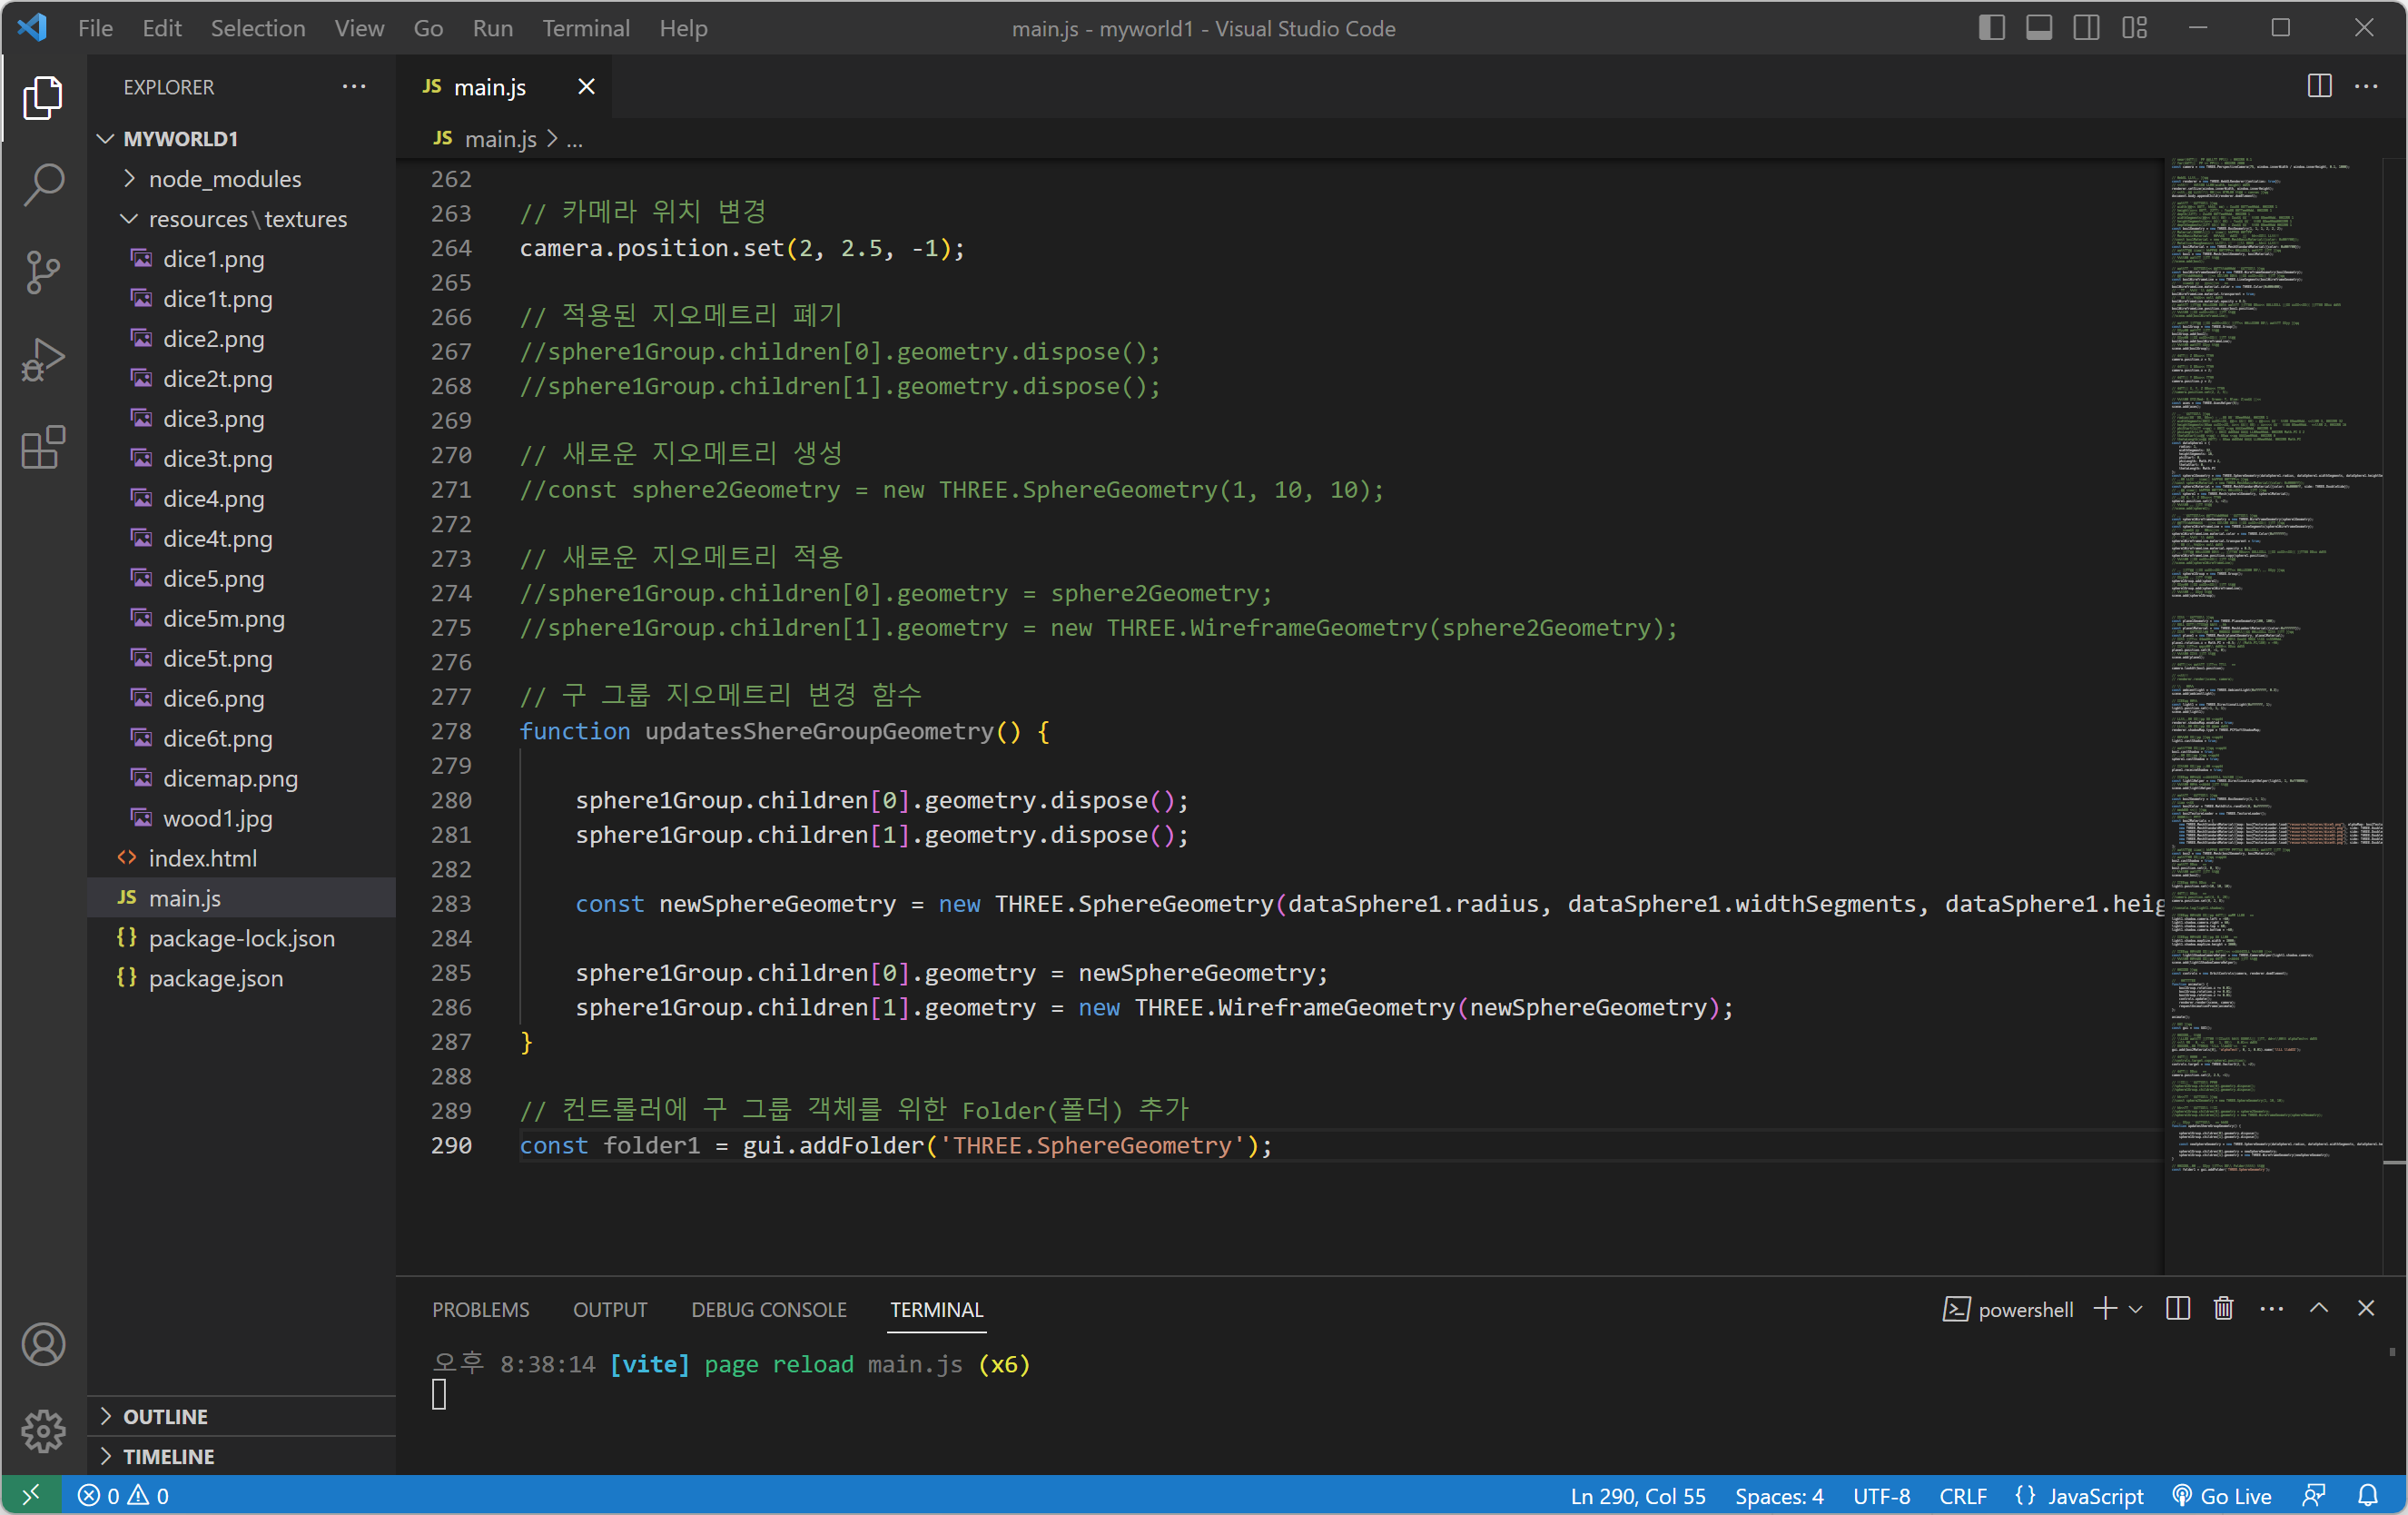The height and width of the screenshot is (1515, 2408).
Task: Open the Manage gear settings
Action: coord(43,1432)
